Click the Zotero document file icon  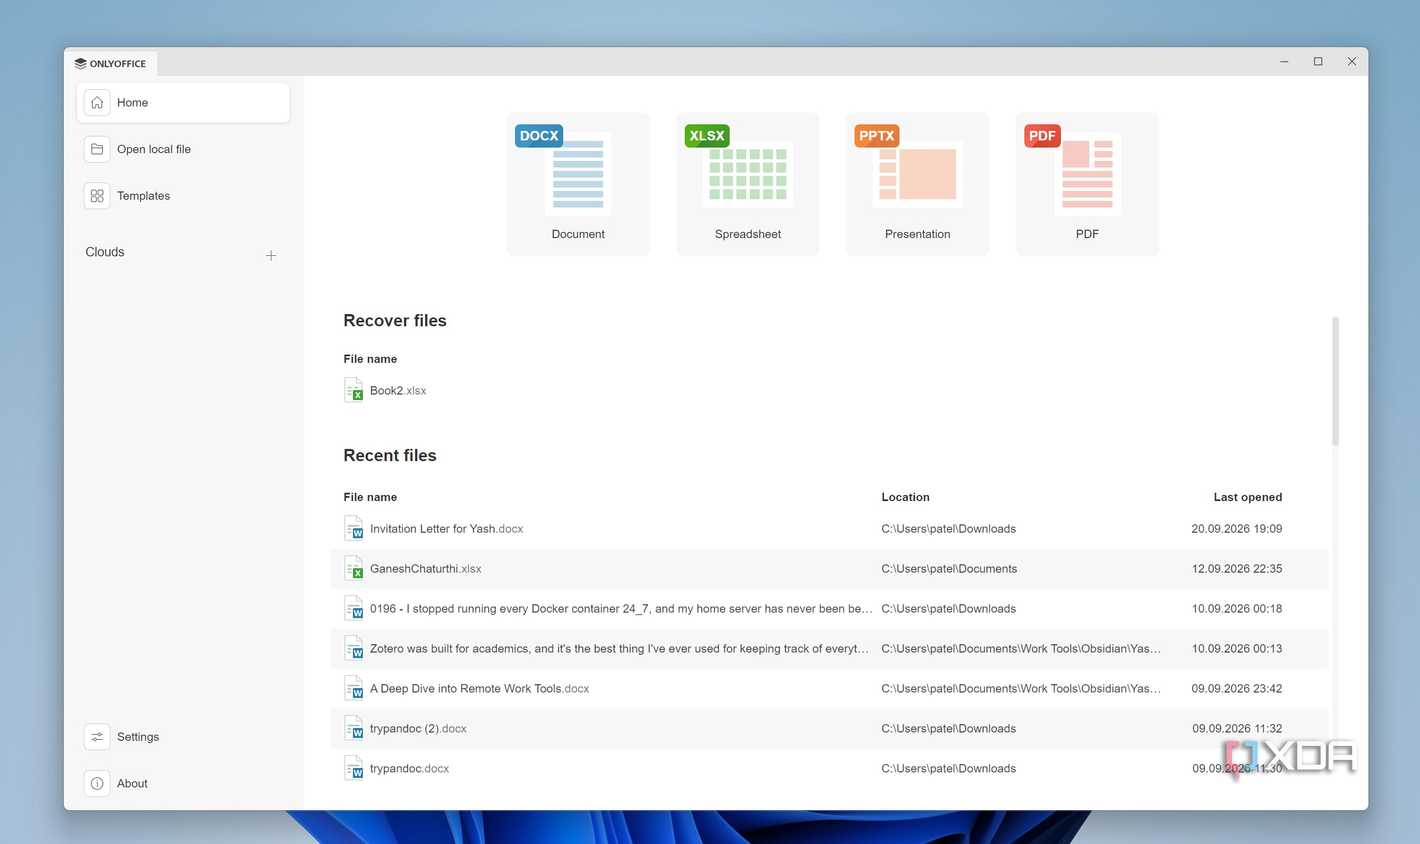pos(354,648)
